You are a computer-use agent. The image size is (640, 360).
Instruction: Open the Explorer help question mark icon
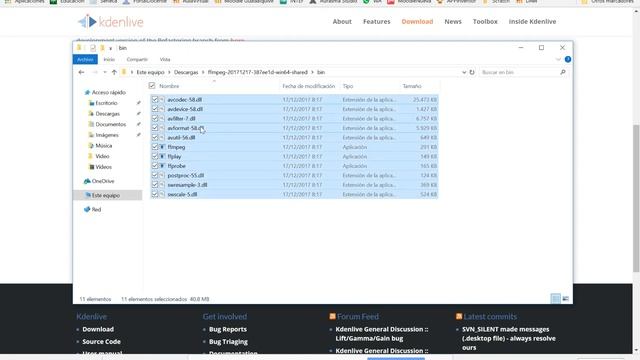pos(568,60)
